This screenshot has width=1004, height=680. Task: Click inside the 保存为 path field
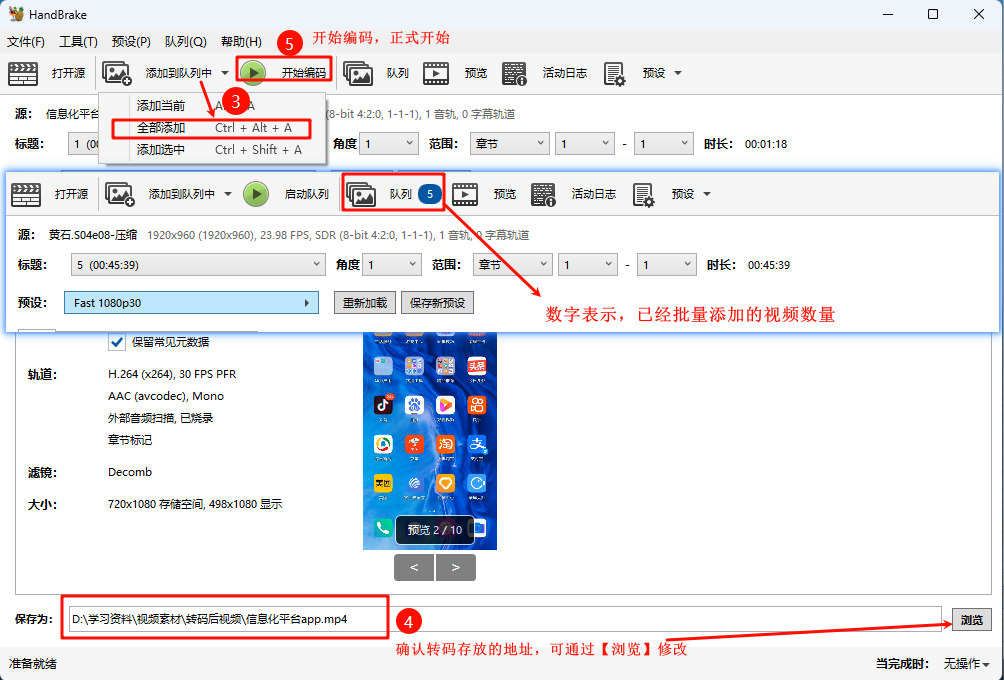tap(505, 619)
